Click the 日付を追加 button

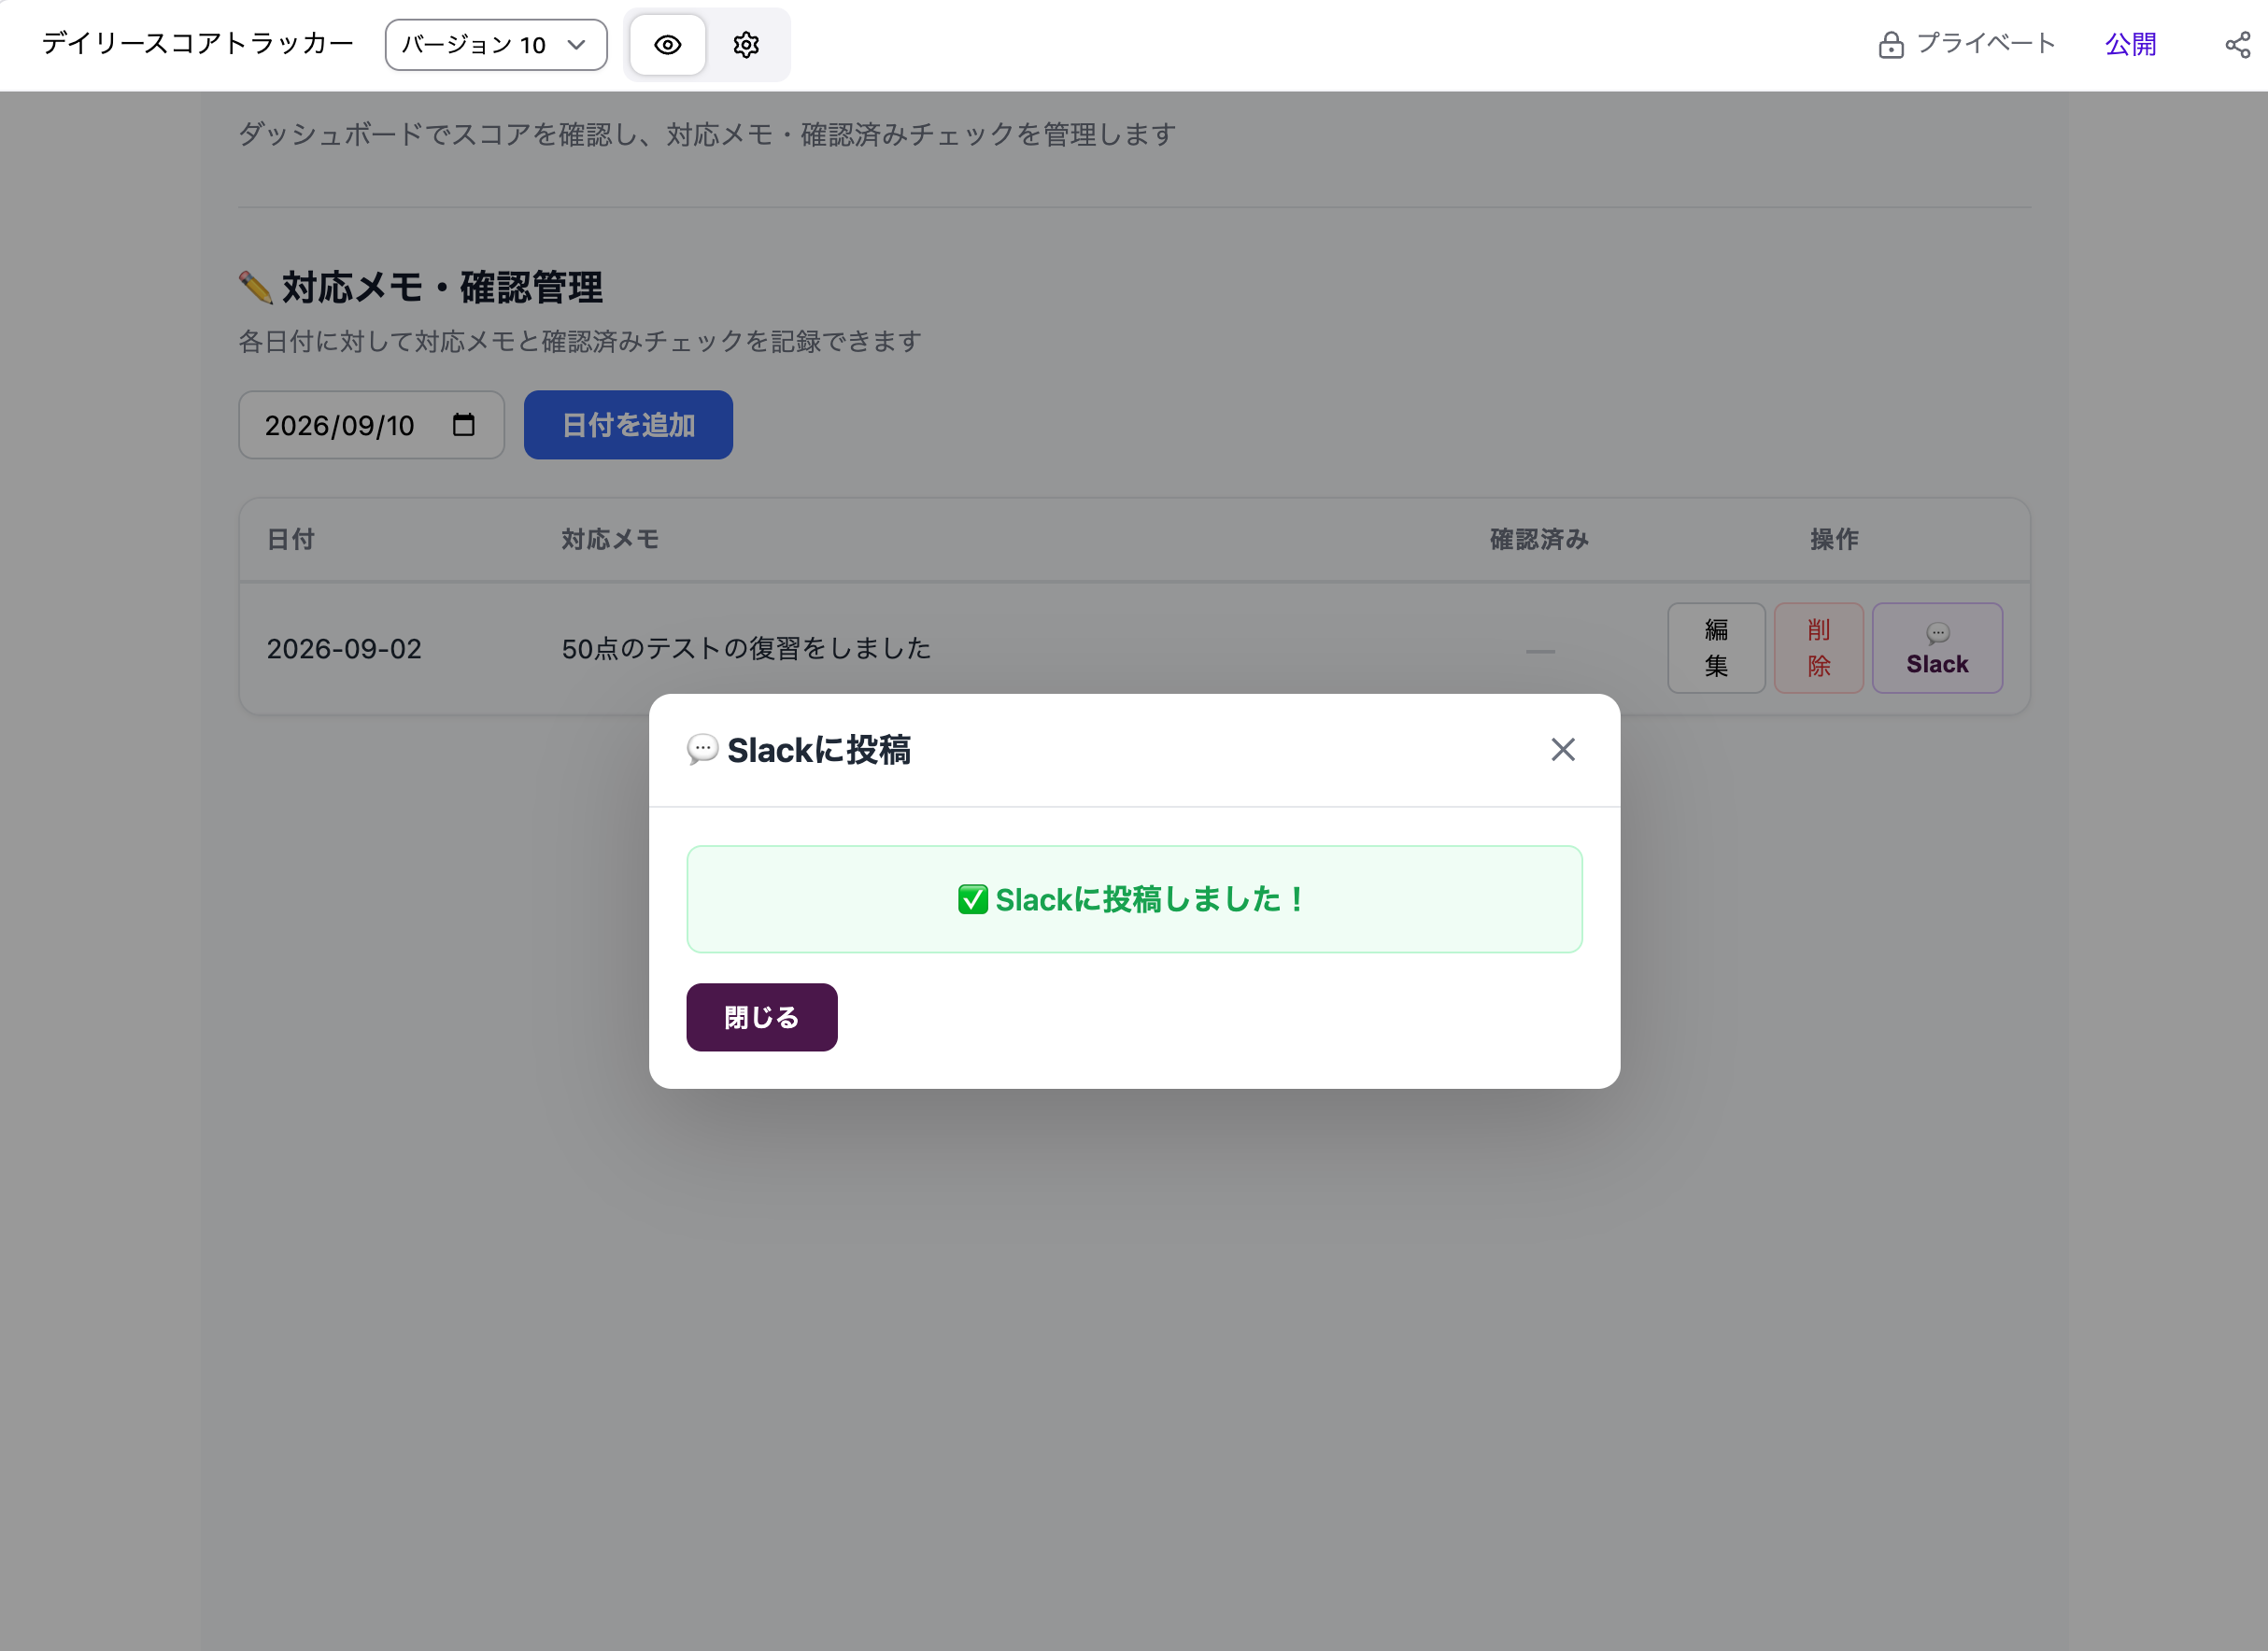click(x=628, y=425)
